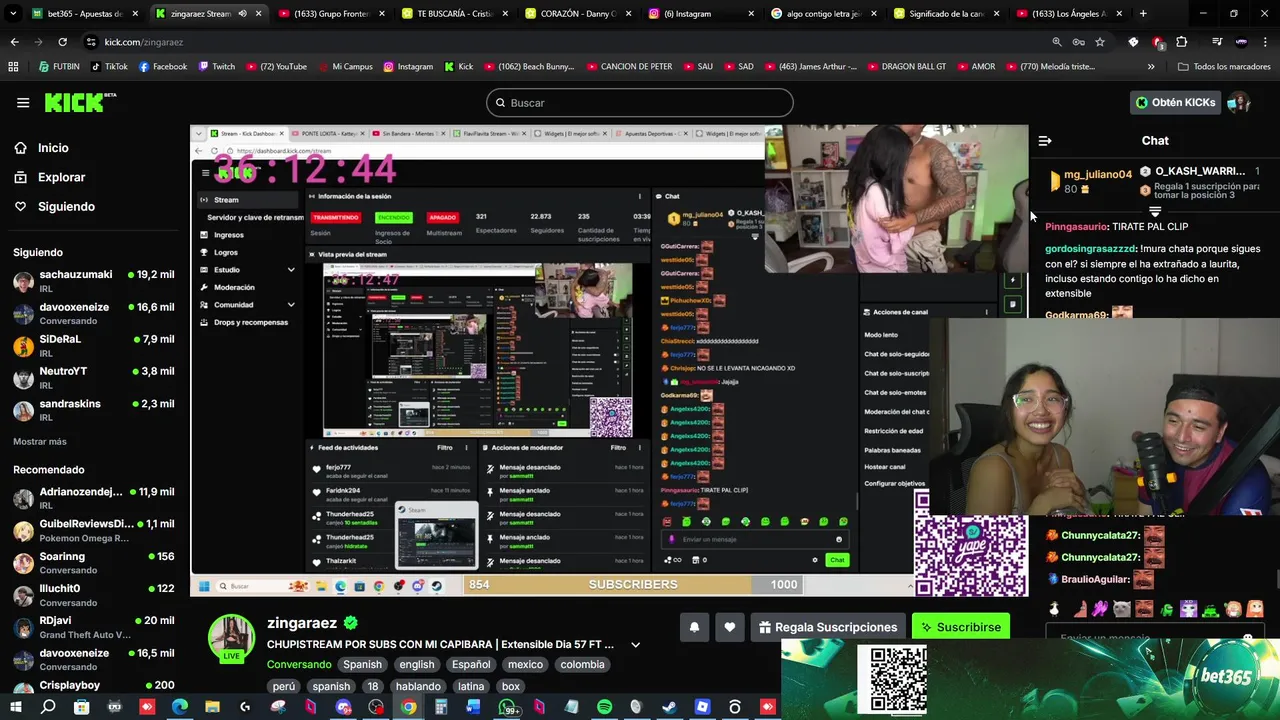This screenshot has height=720, width=1280.
Task: Mute the zingaraez tab audio icon
Action: click(x=242, y=14)
